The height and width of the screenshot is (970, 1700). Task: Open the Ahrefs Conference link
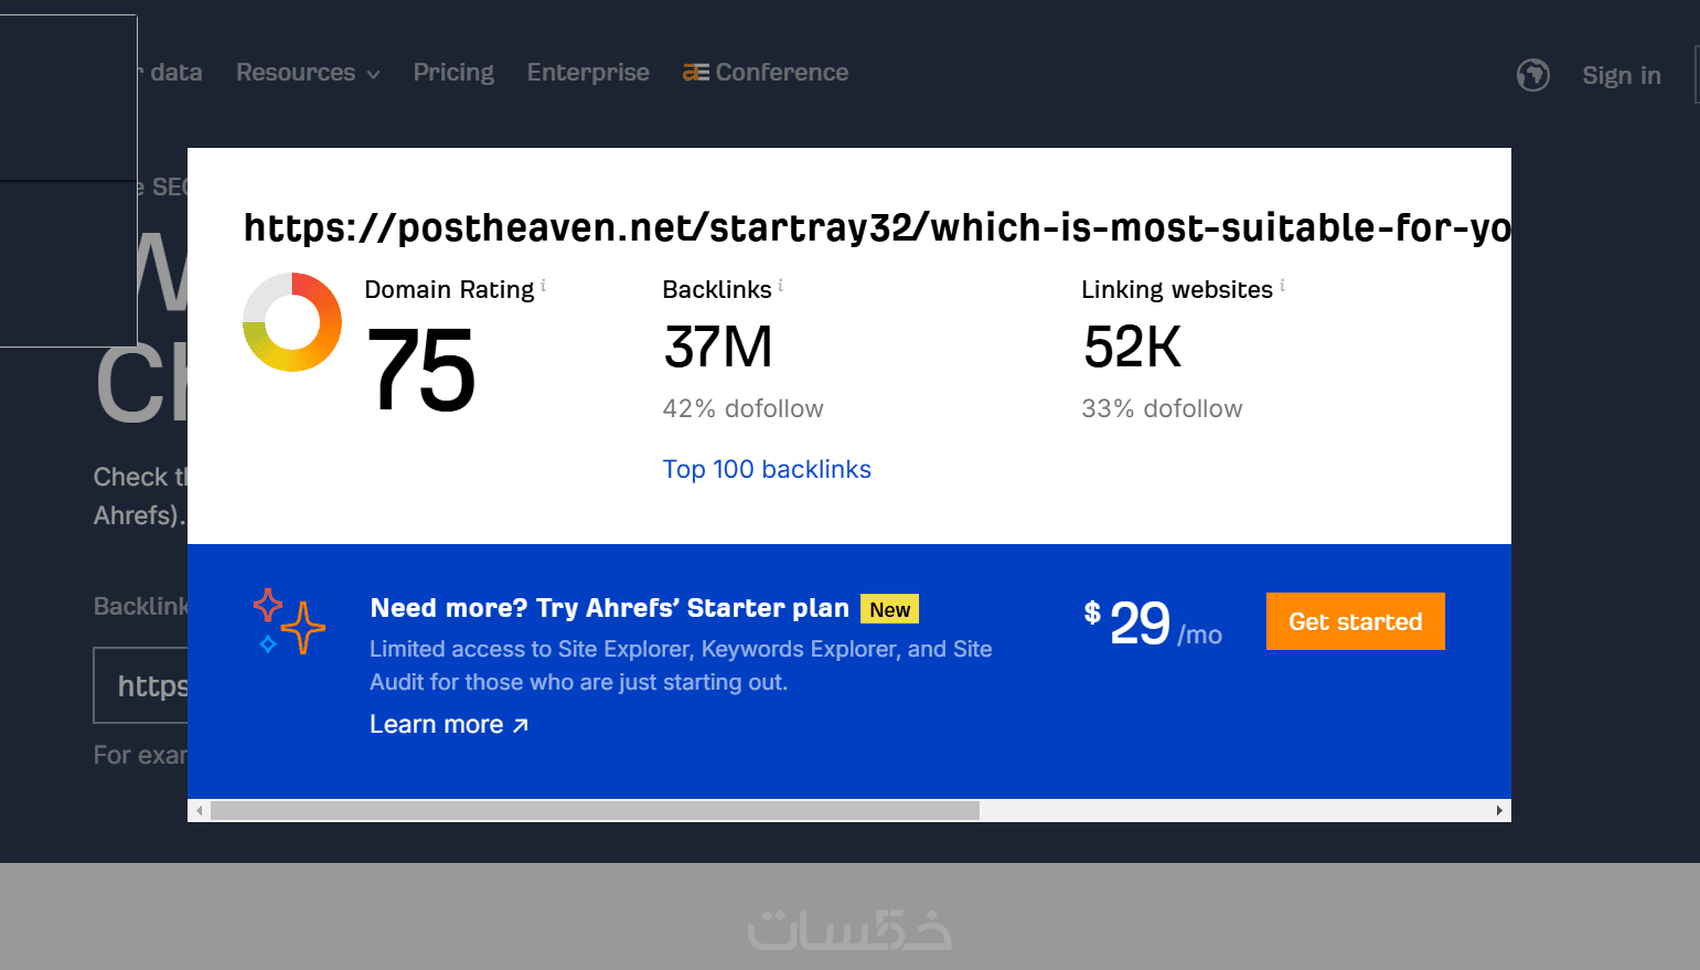coord(766,73)
